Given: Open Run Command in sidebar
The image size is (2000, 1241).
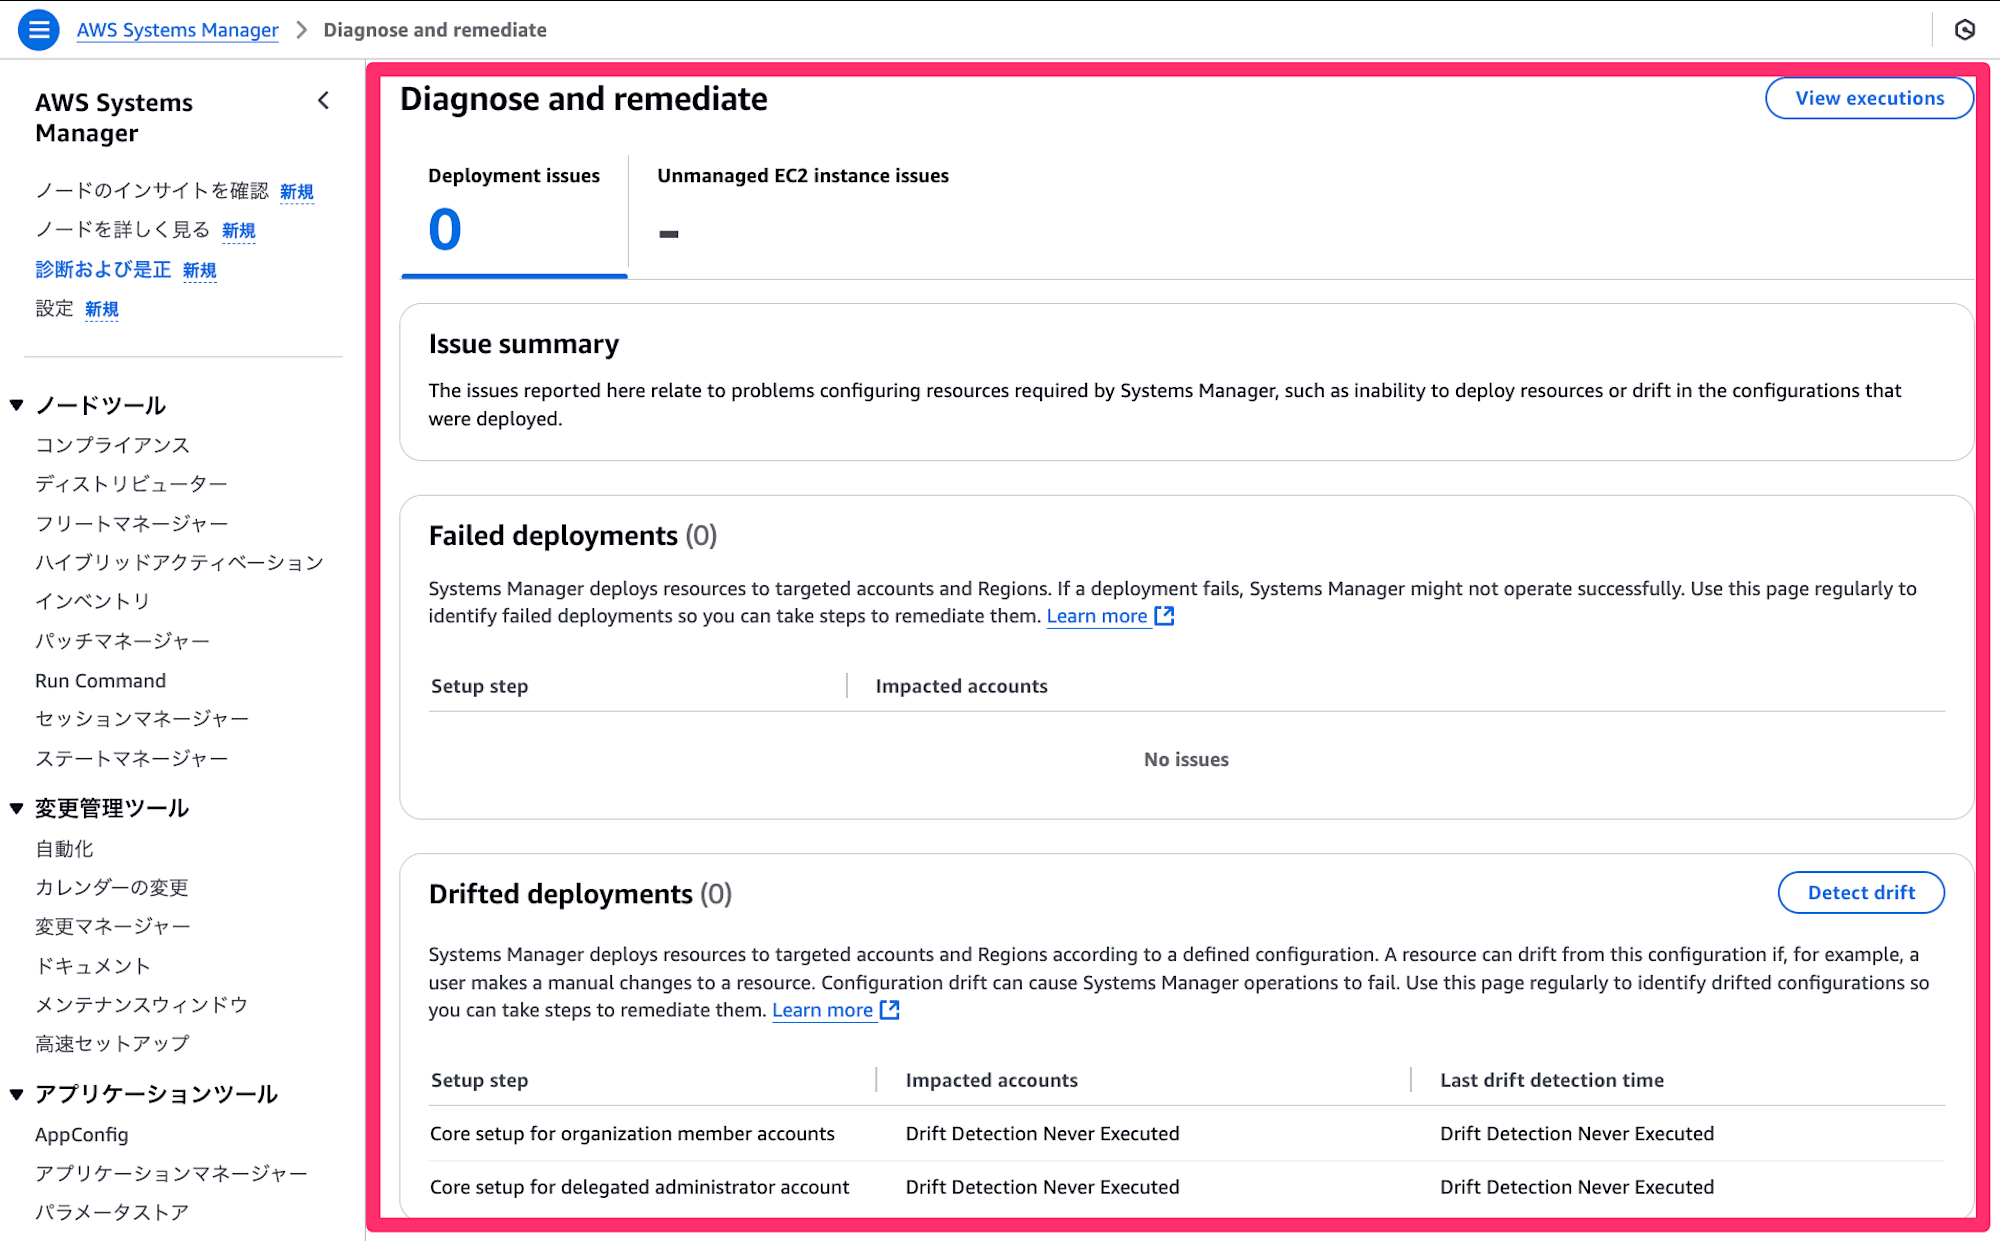Looking at the screenshot, I should (x=100, y=680).
